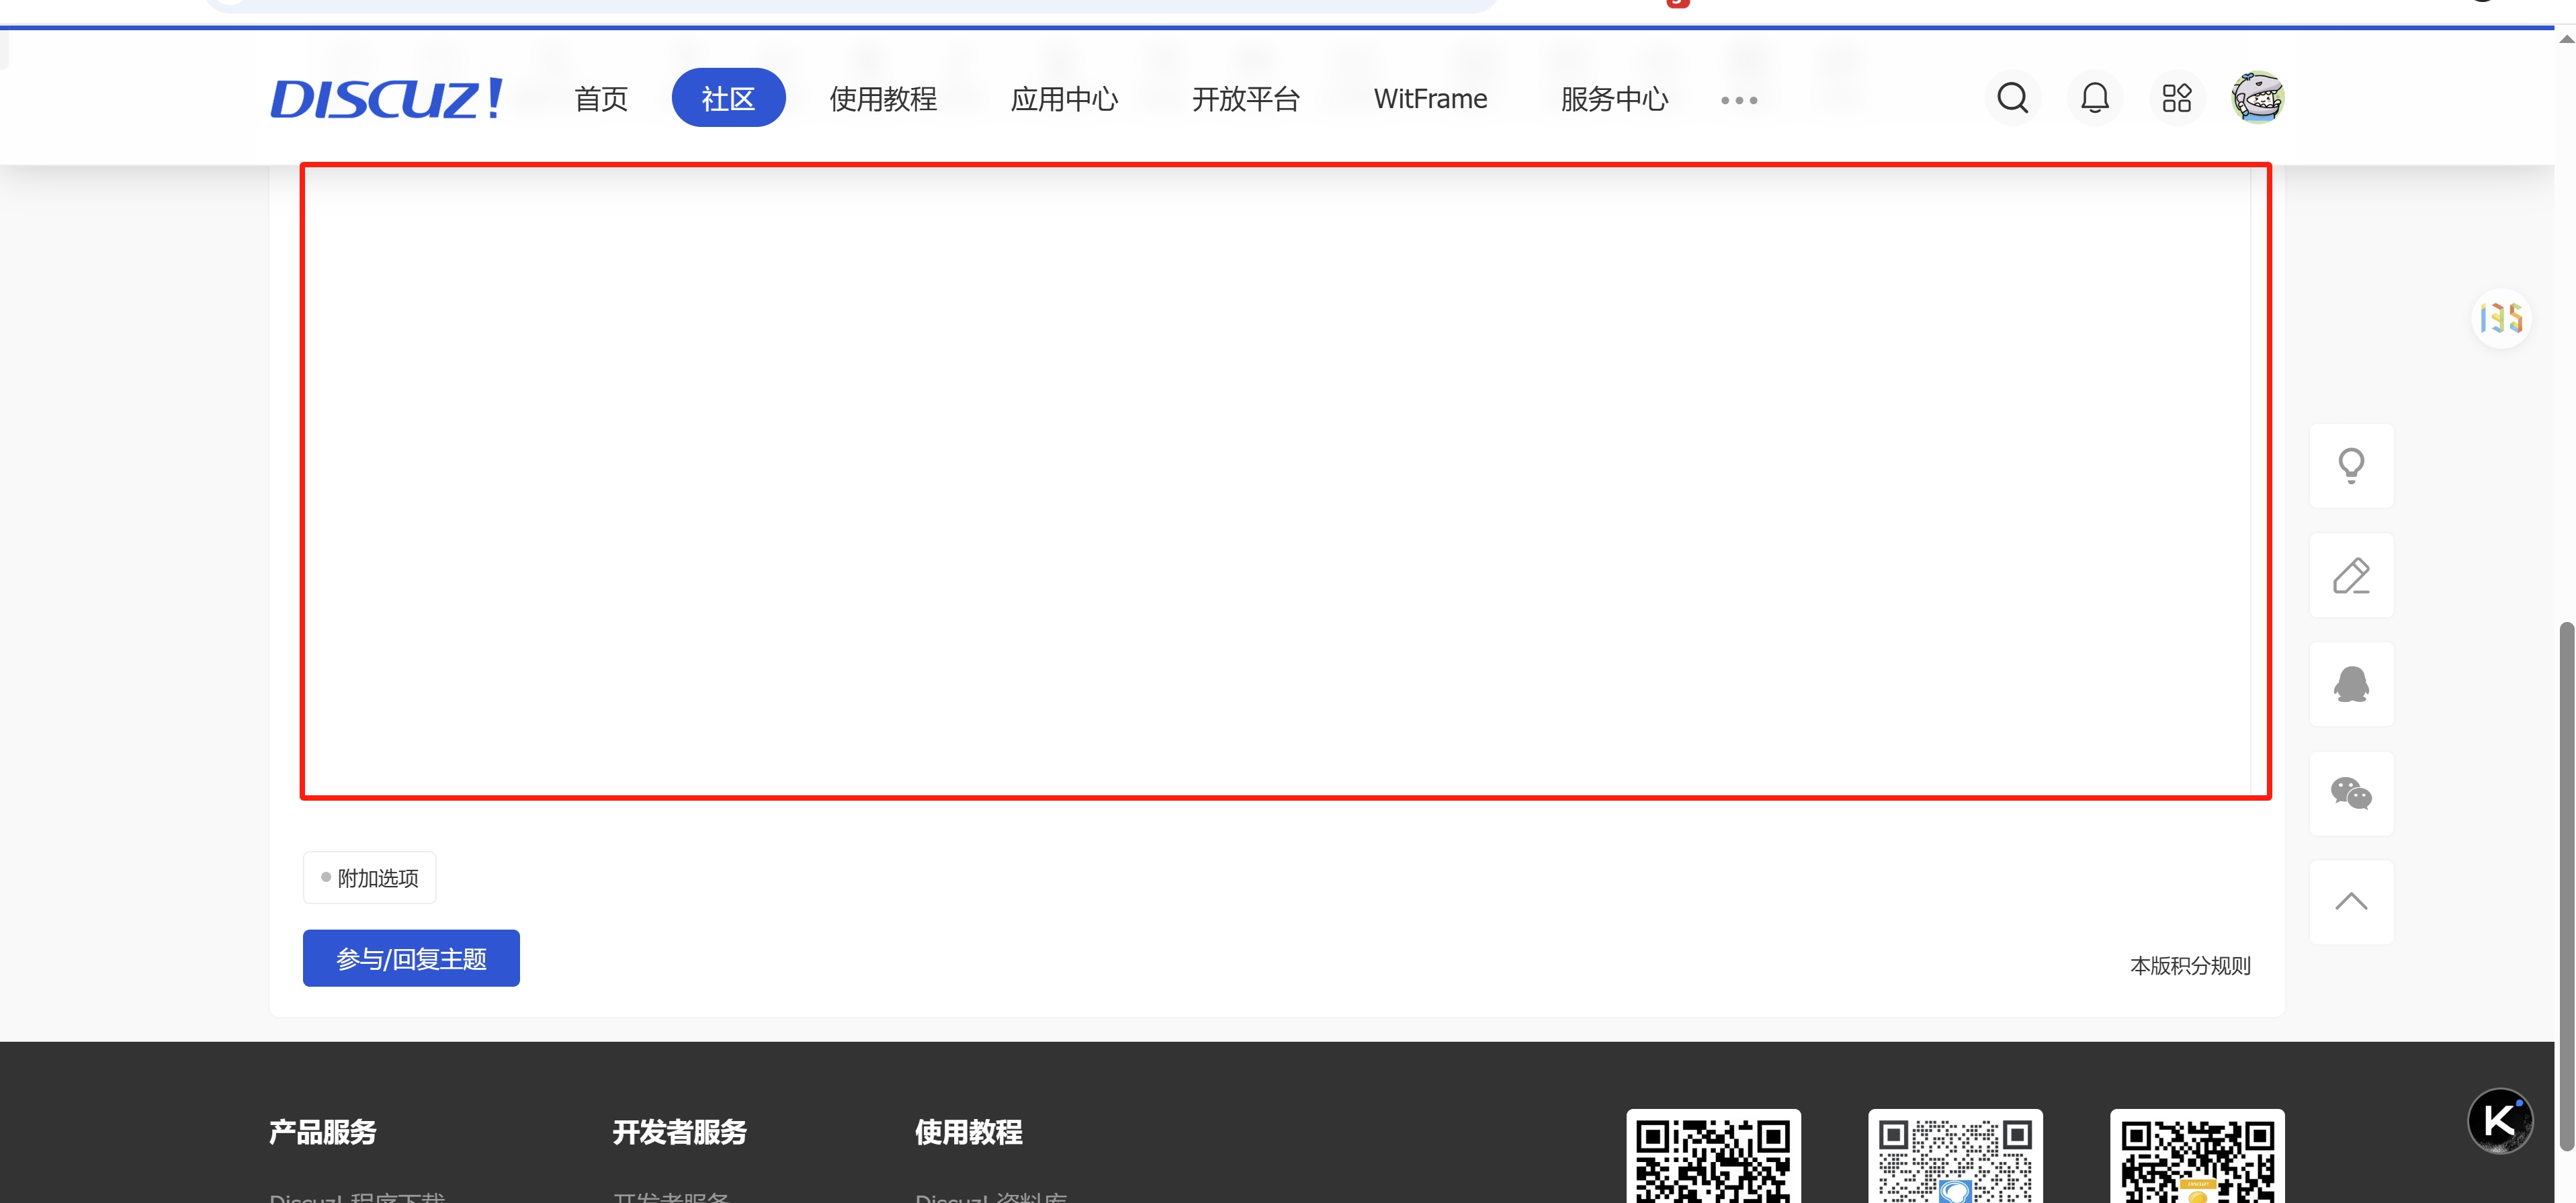This screenshot has height=1203, width=2576.
Task: Click the search magnifier icon in header
Action: [x=2012, y=98]
